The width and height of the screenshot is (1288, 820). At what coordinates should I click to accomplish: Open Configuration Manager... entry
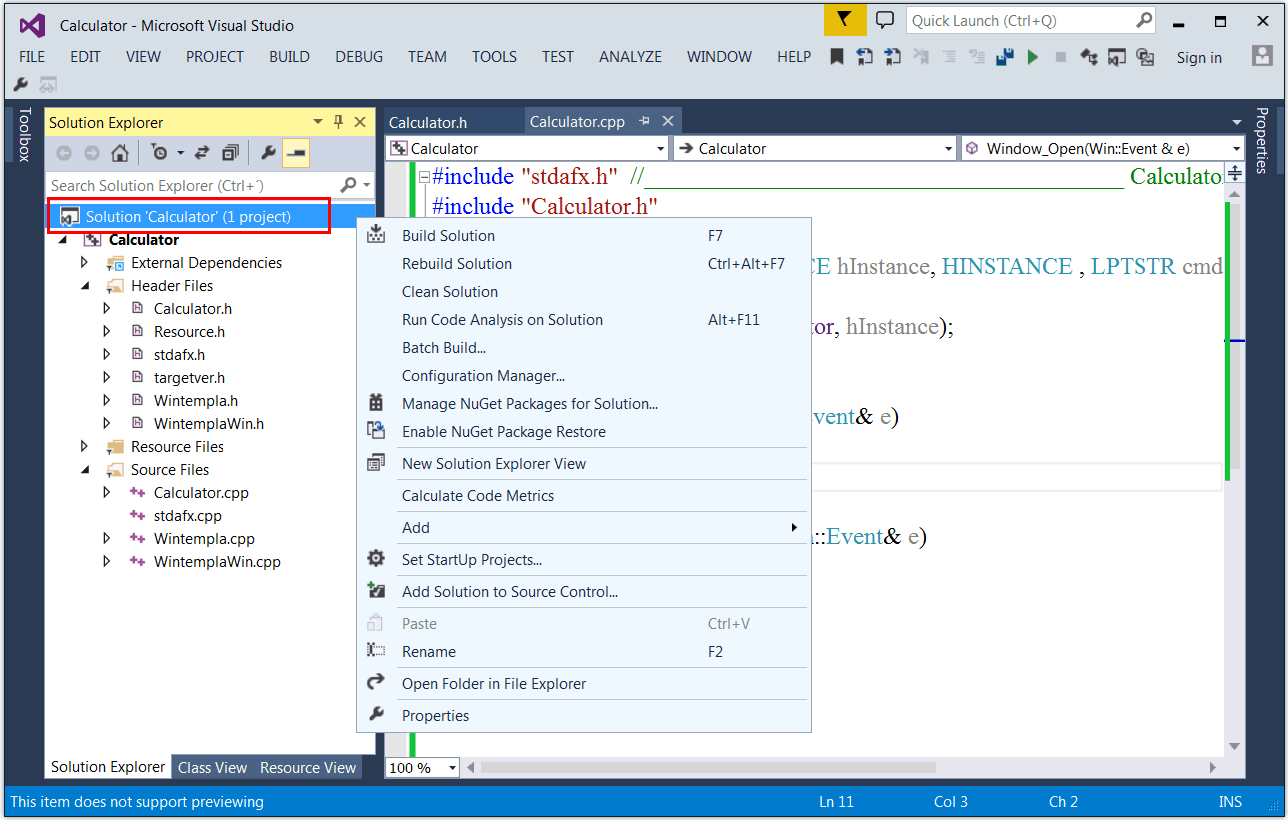[x=583, y=376]
